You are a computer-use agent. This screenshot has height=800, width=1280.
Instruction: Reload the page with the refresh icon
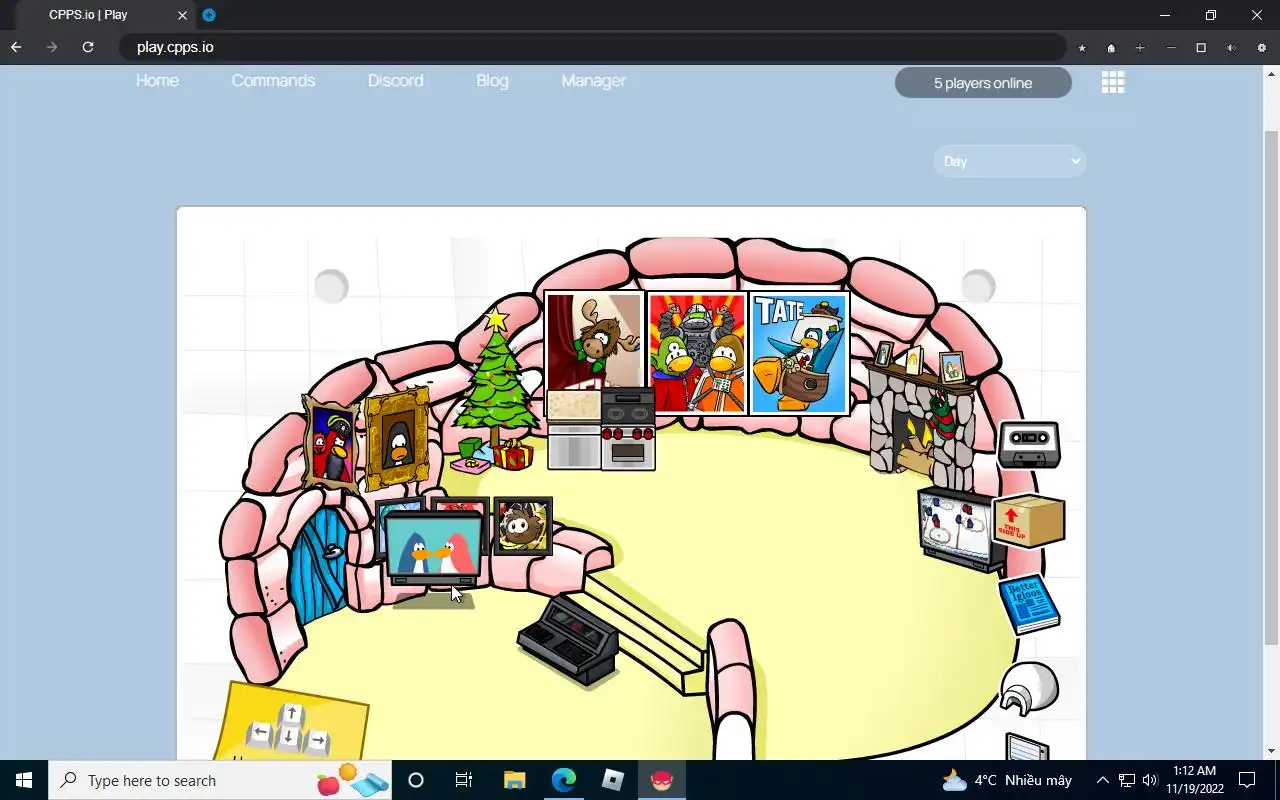coord(88,47)
